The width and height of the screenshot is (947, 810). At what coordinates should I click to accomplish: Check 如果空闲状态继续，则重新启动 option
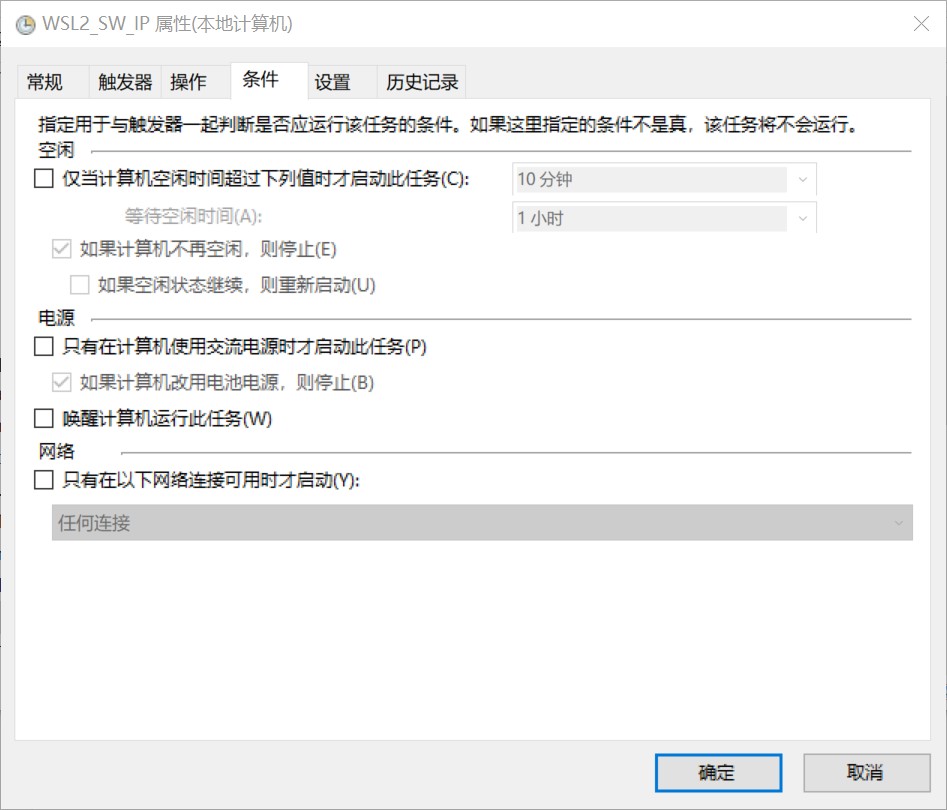80,284
